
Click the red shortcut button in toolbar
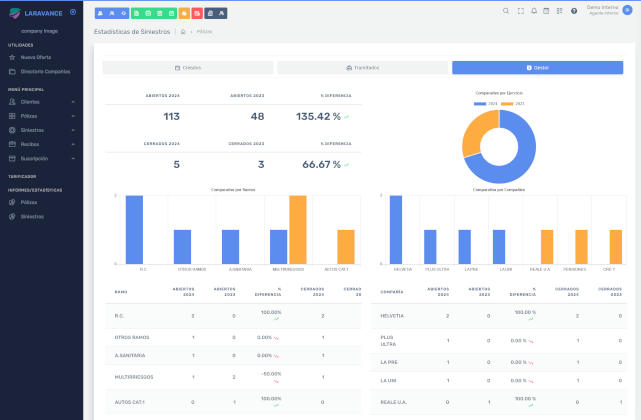click(197, 10)
